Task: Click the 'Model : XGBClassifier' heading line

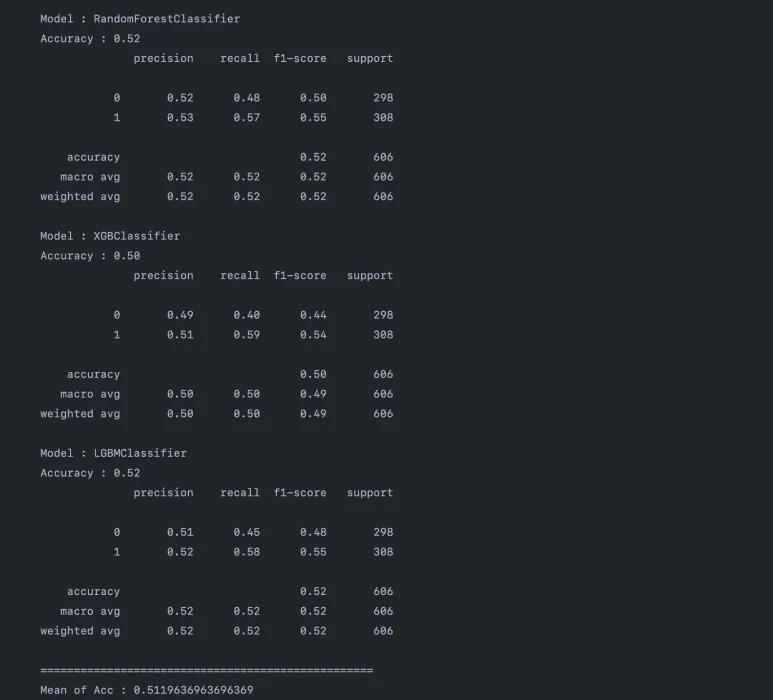Action: 110,236
